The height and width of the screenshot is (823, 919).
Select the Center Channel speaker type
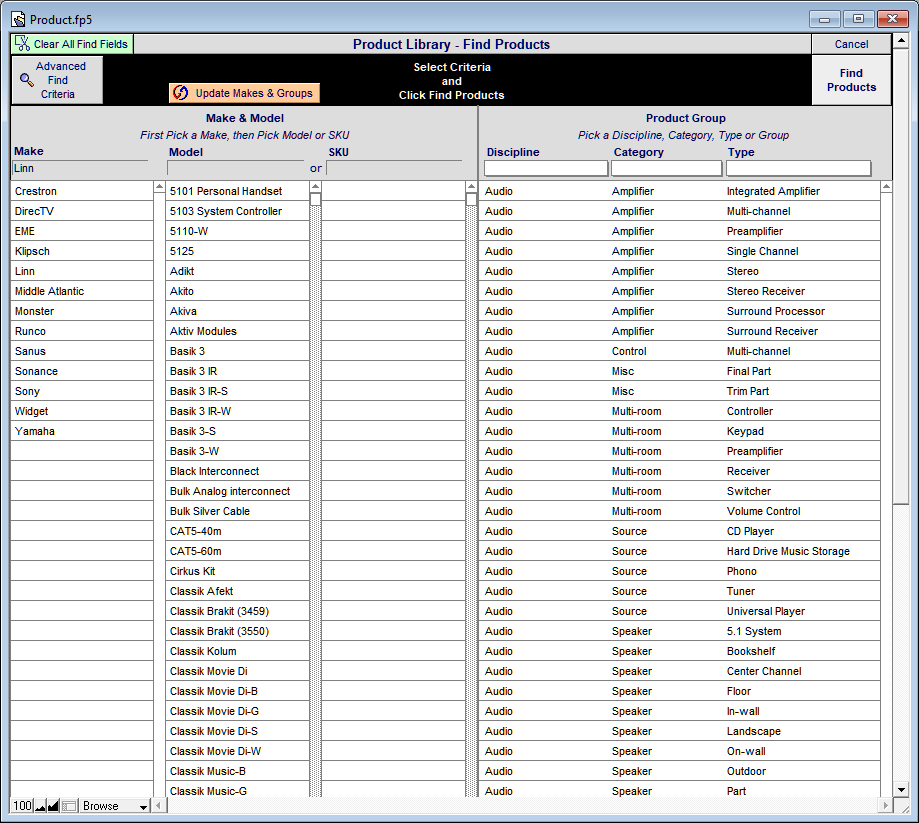(x=680, y=671)
